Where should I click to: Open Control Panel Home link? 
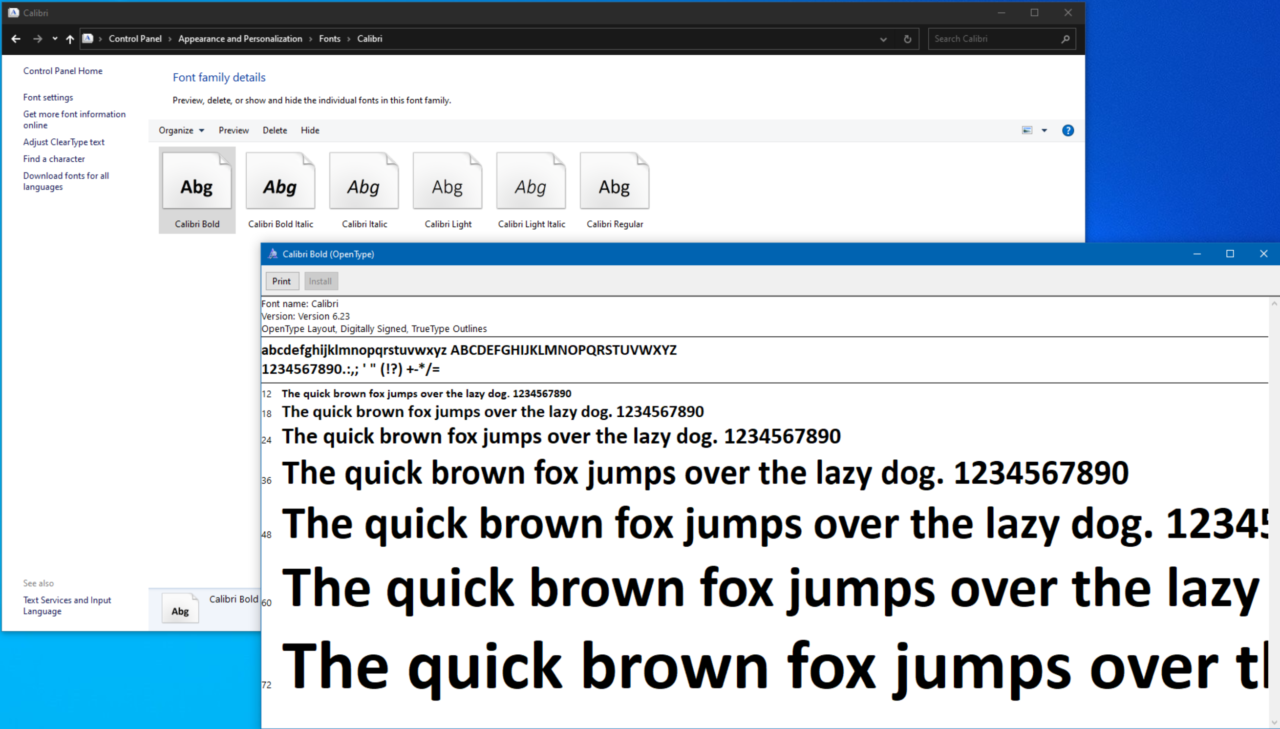[63, 71]
